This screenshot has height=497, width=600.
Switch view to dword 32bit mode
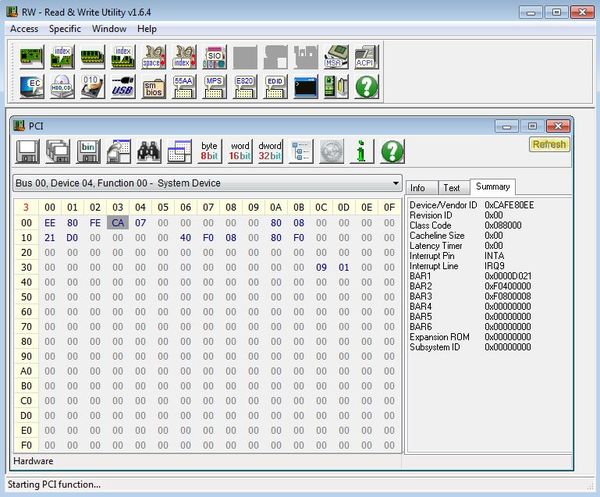[x=270, y=151]
